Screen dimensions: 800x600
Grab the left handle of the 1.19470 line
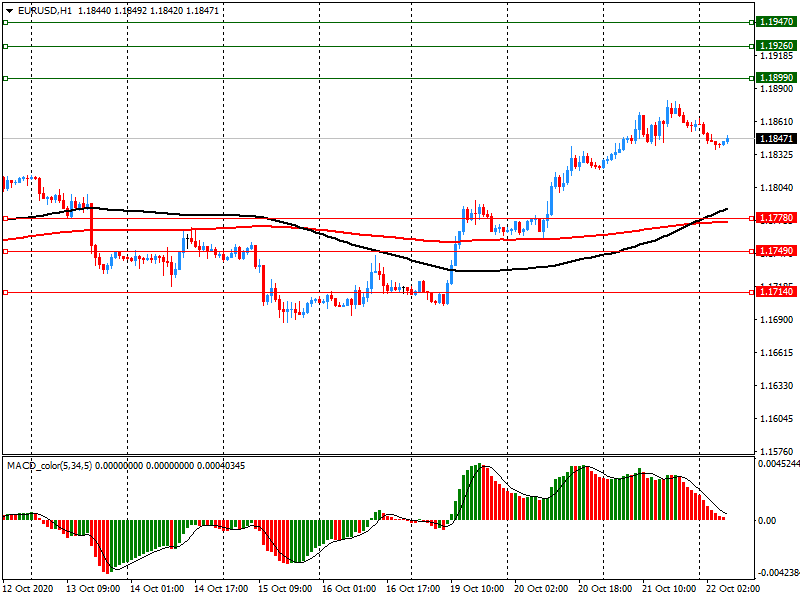click(6, 22)
